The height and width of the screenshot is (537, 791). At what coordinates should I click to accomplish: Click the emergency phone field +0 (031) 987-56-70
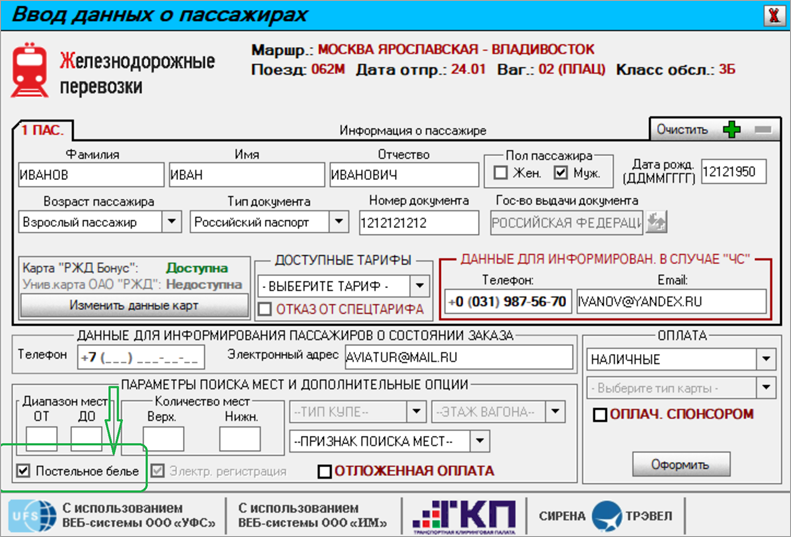508,301
